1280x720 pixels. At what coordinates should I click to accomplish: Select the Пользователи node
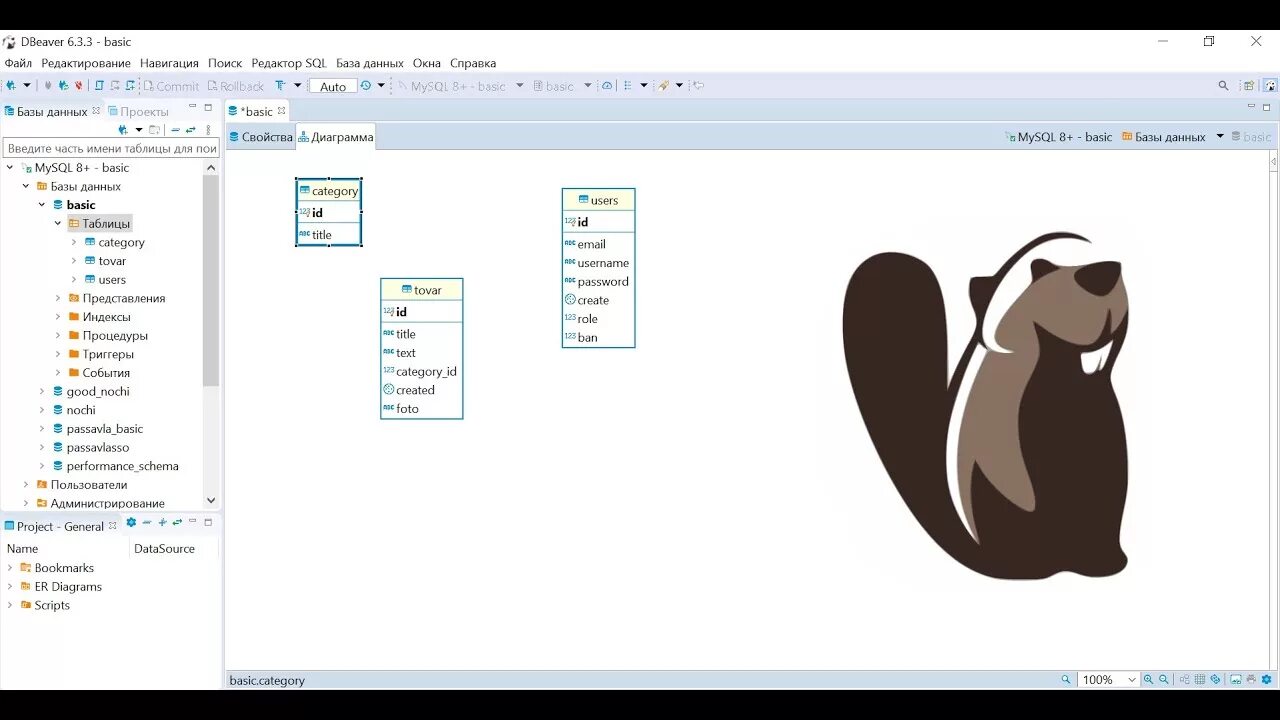(x=89, y=485)
